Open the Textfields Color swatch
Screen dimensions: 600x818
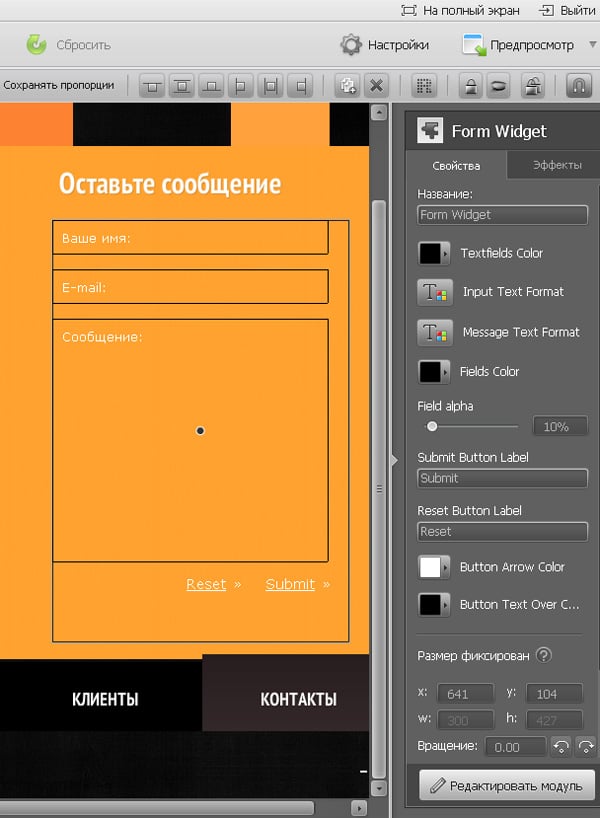click(434, 253)
